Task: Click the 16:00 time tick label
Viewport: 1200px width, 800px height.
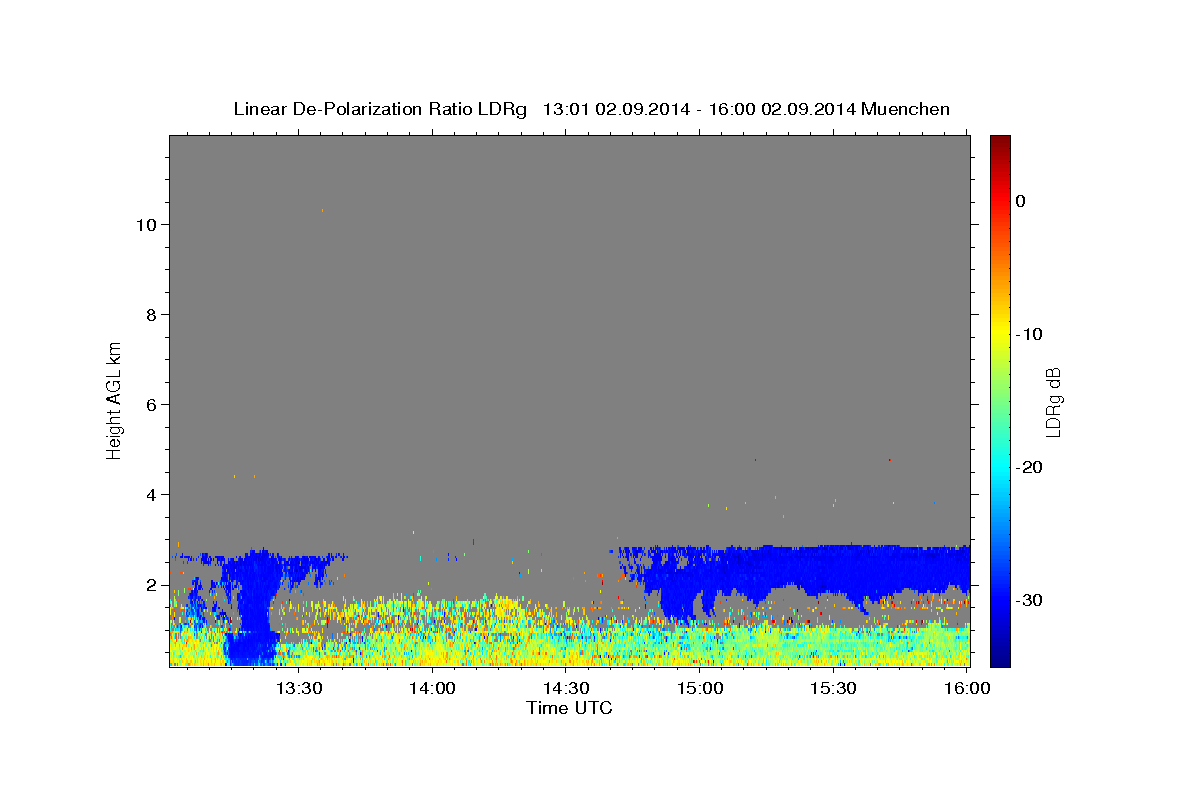Action: tap(967, 688)
